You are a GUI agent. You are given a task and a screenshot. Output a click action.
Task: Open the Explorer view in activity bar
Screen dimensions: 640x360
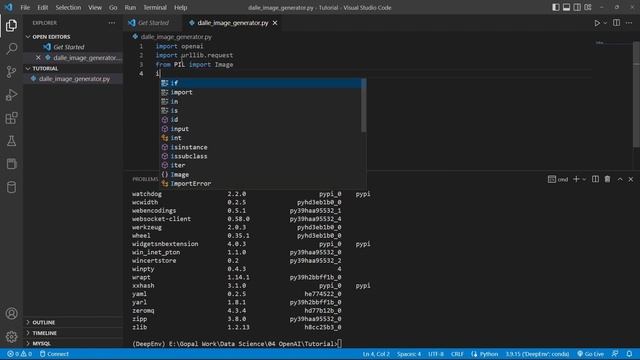(x=11, y=26)
